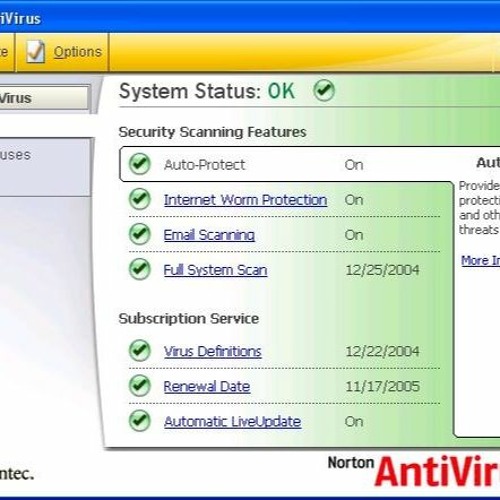Click the 12/22/2004 definitions date
Viewport: 500px width, 500px height.
pos(382,352)
